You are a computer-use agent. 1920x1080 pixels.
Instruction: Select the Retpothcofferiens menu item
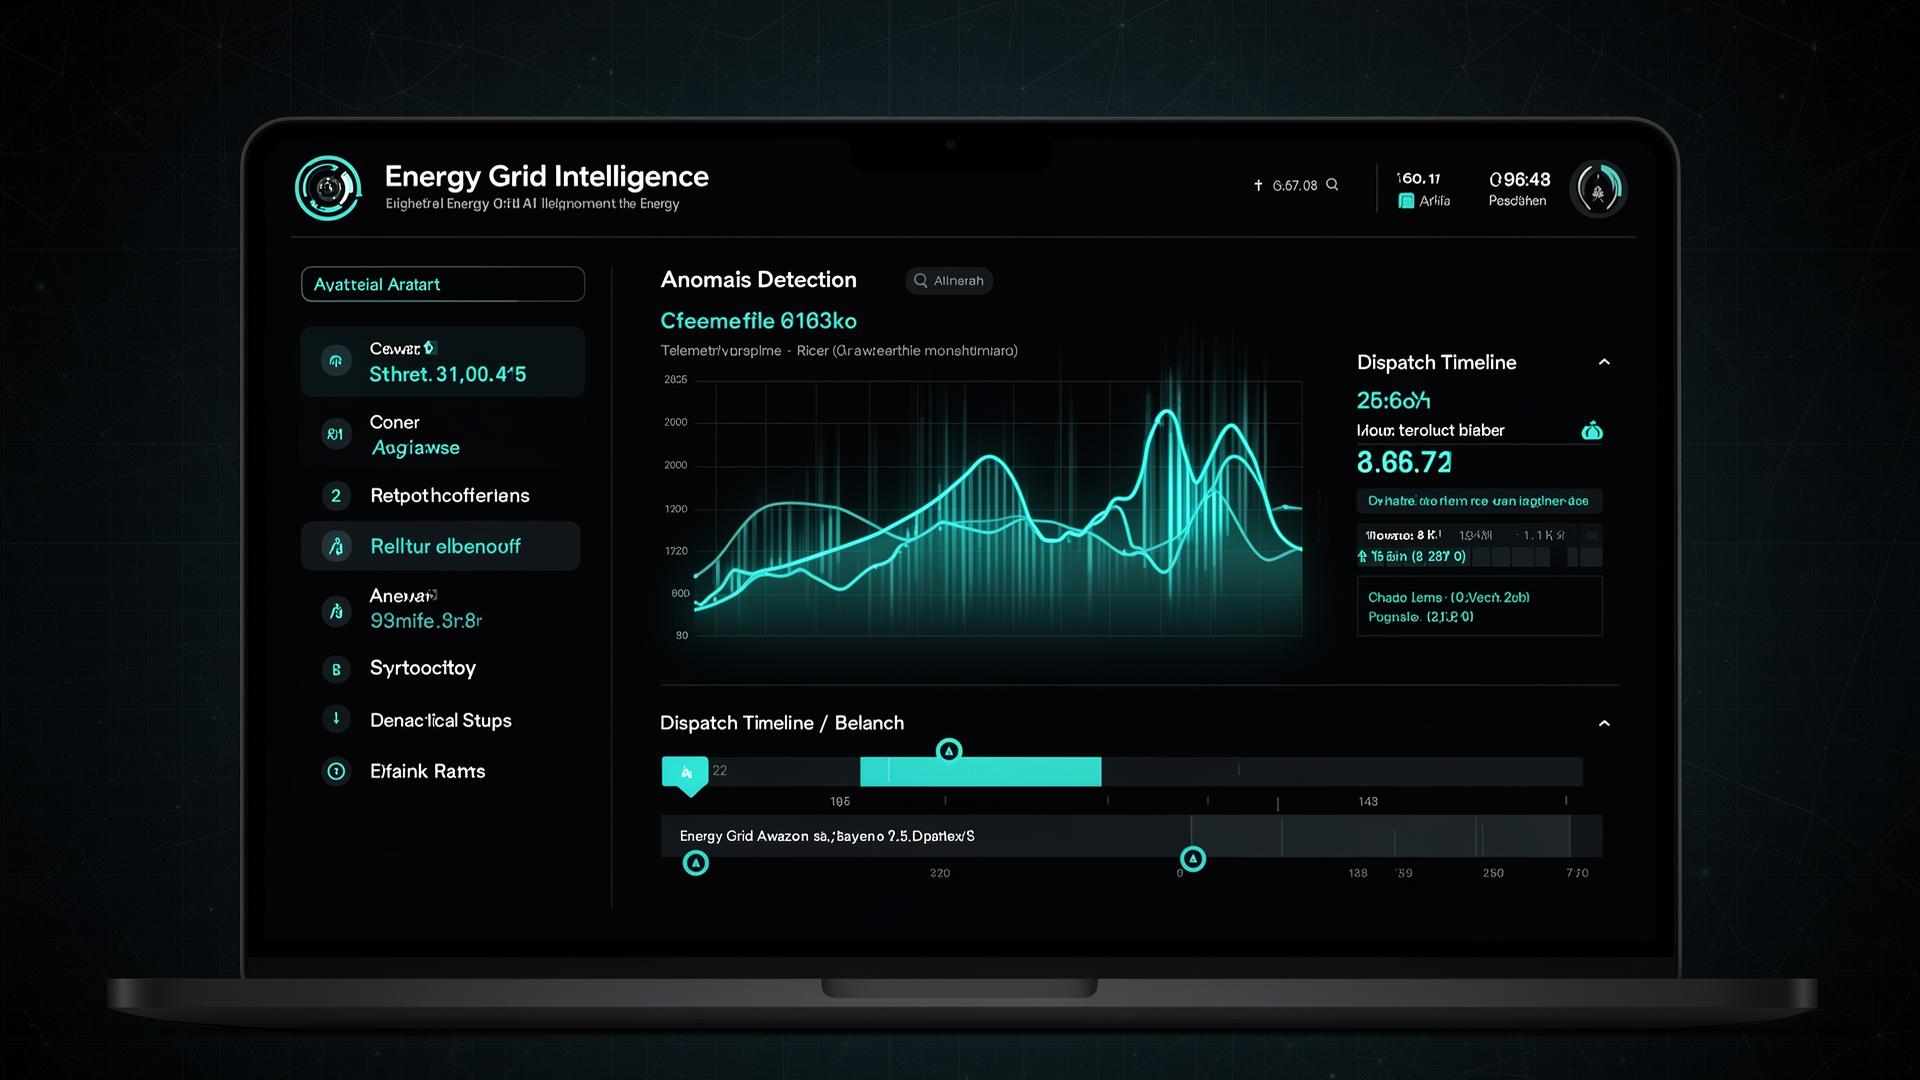[448, 496]
